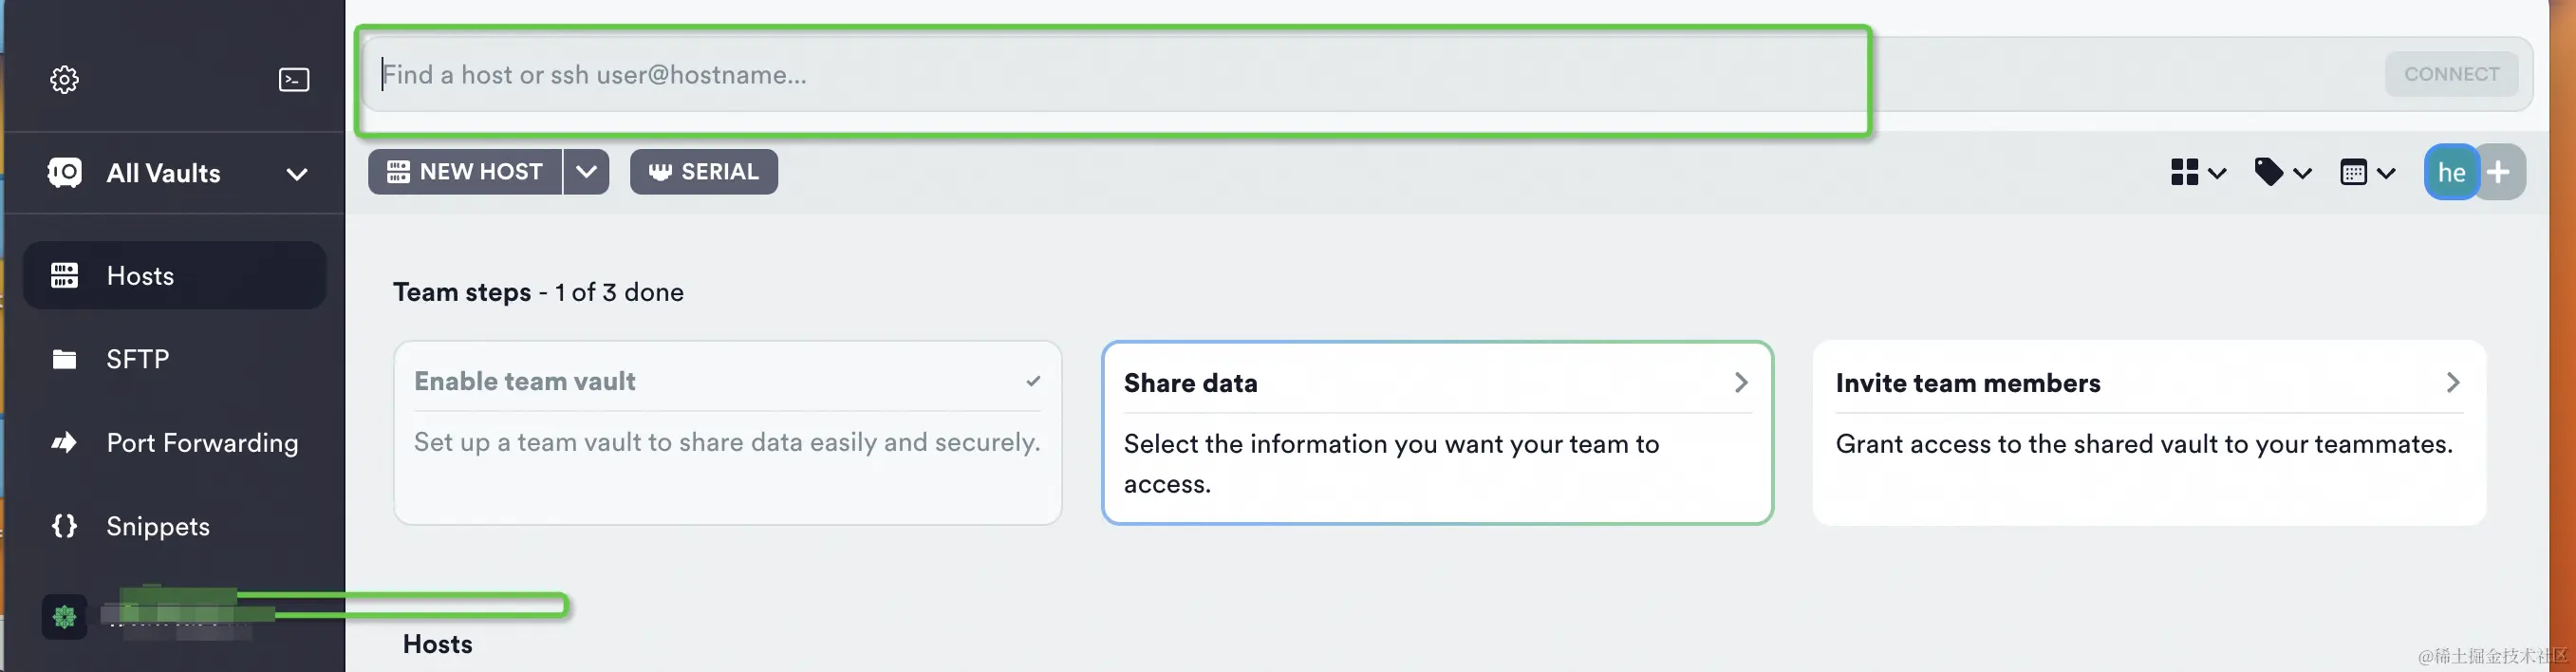2576x672 pixels.
Task: Click the green flower icon at the bottom of the sidebar
Action: (x=64, y=617)
